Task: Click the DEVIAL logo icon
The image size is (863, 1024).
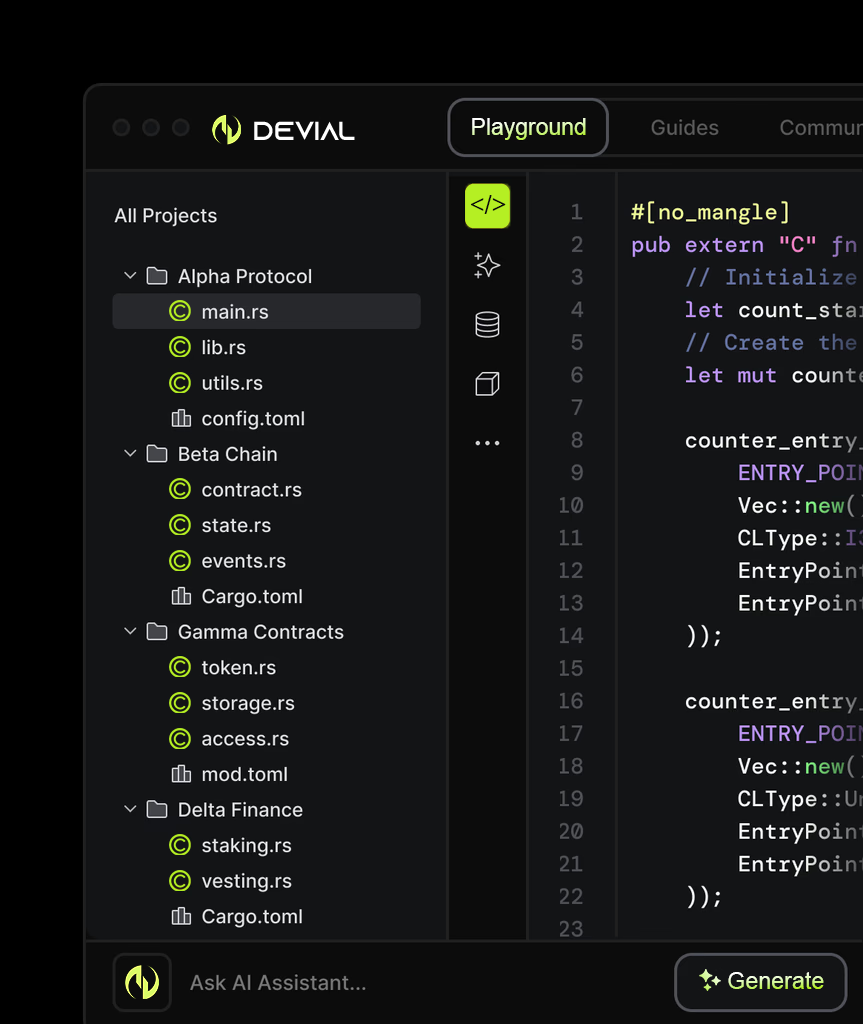Action: (x=227, y=129)
